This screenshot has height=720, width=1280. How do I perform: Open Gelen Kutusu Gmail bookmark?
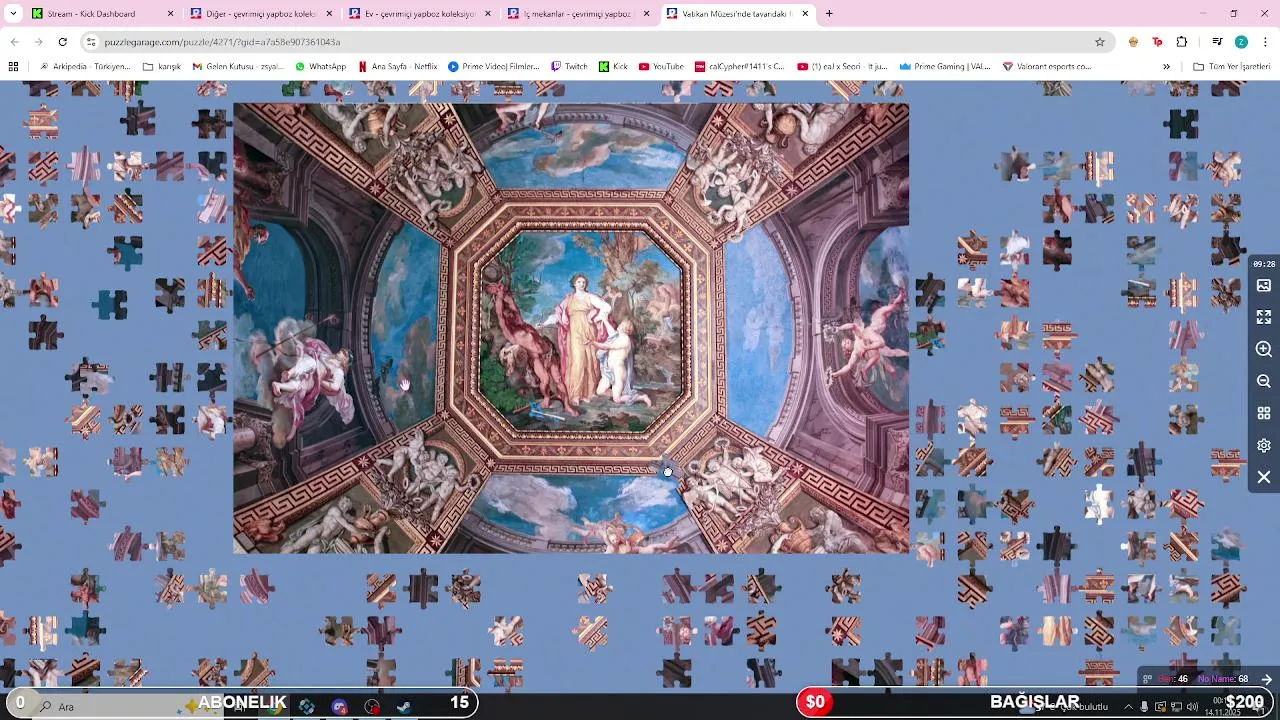pyautogui.click(x=238, y=67)
